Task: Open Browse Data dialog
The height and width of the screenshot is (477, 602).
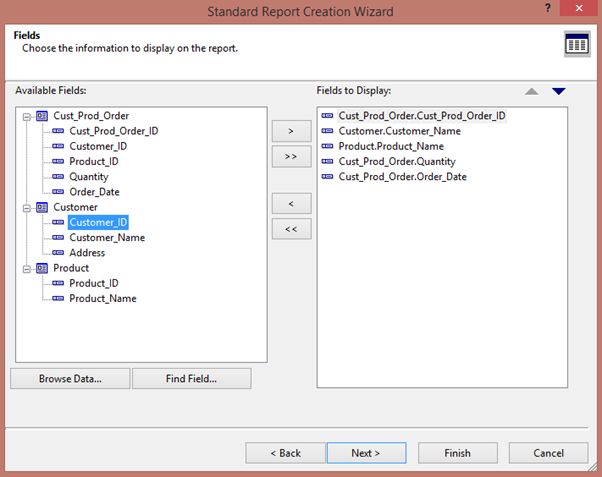Action: 70,379
